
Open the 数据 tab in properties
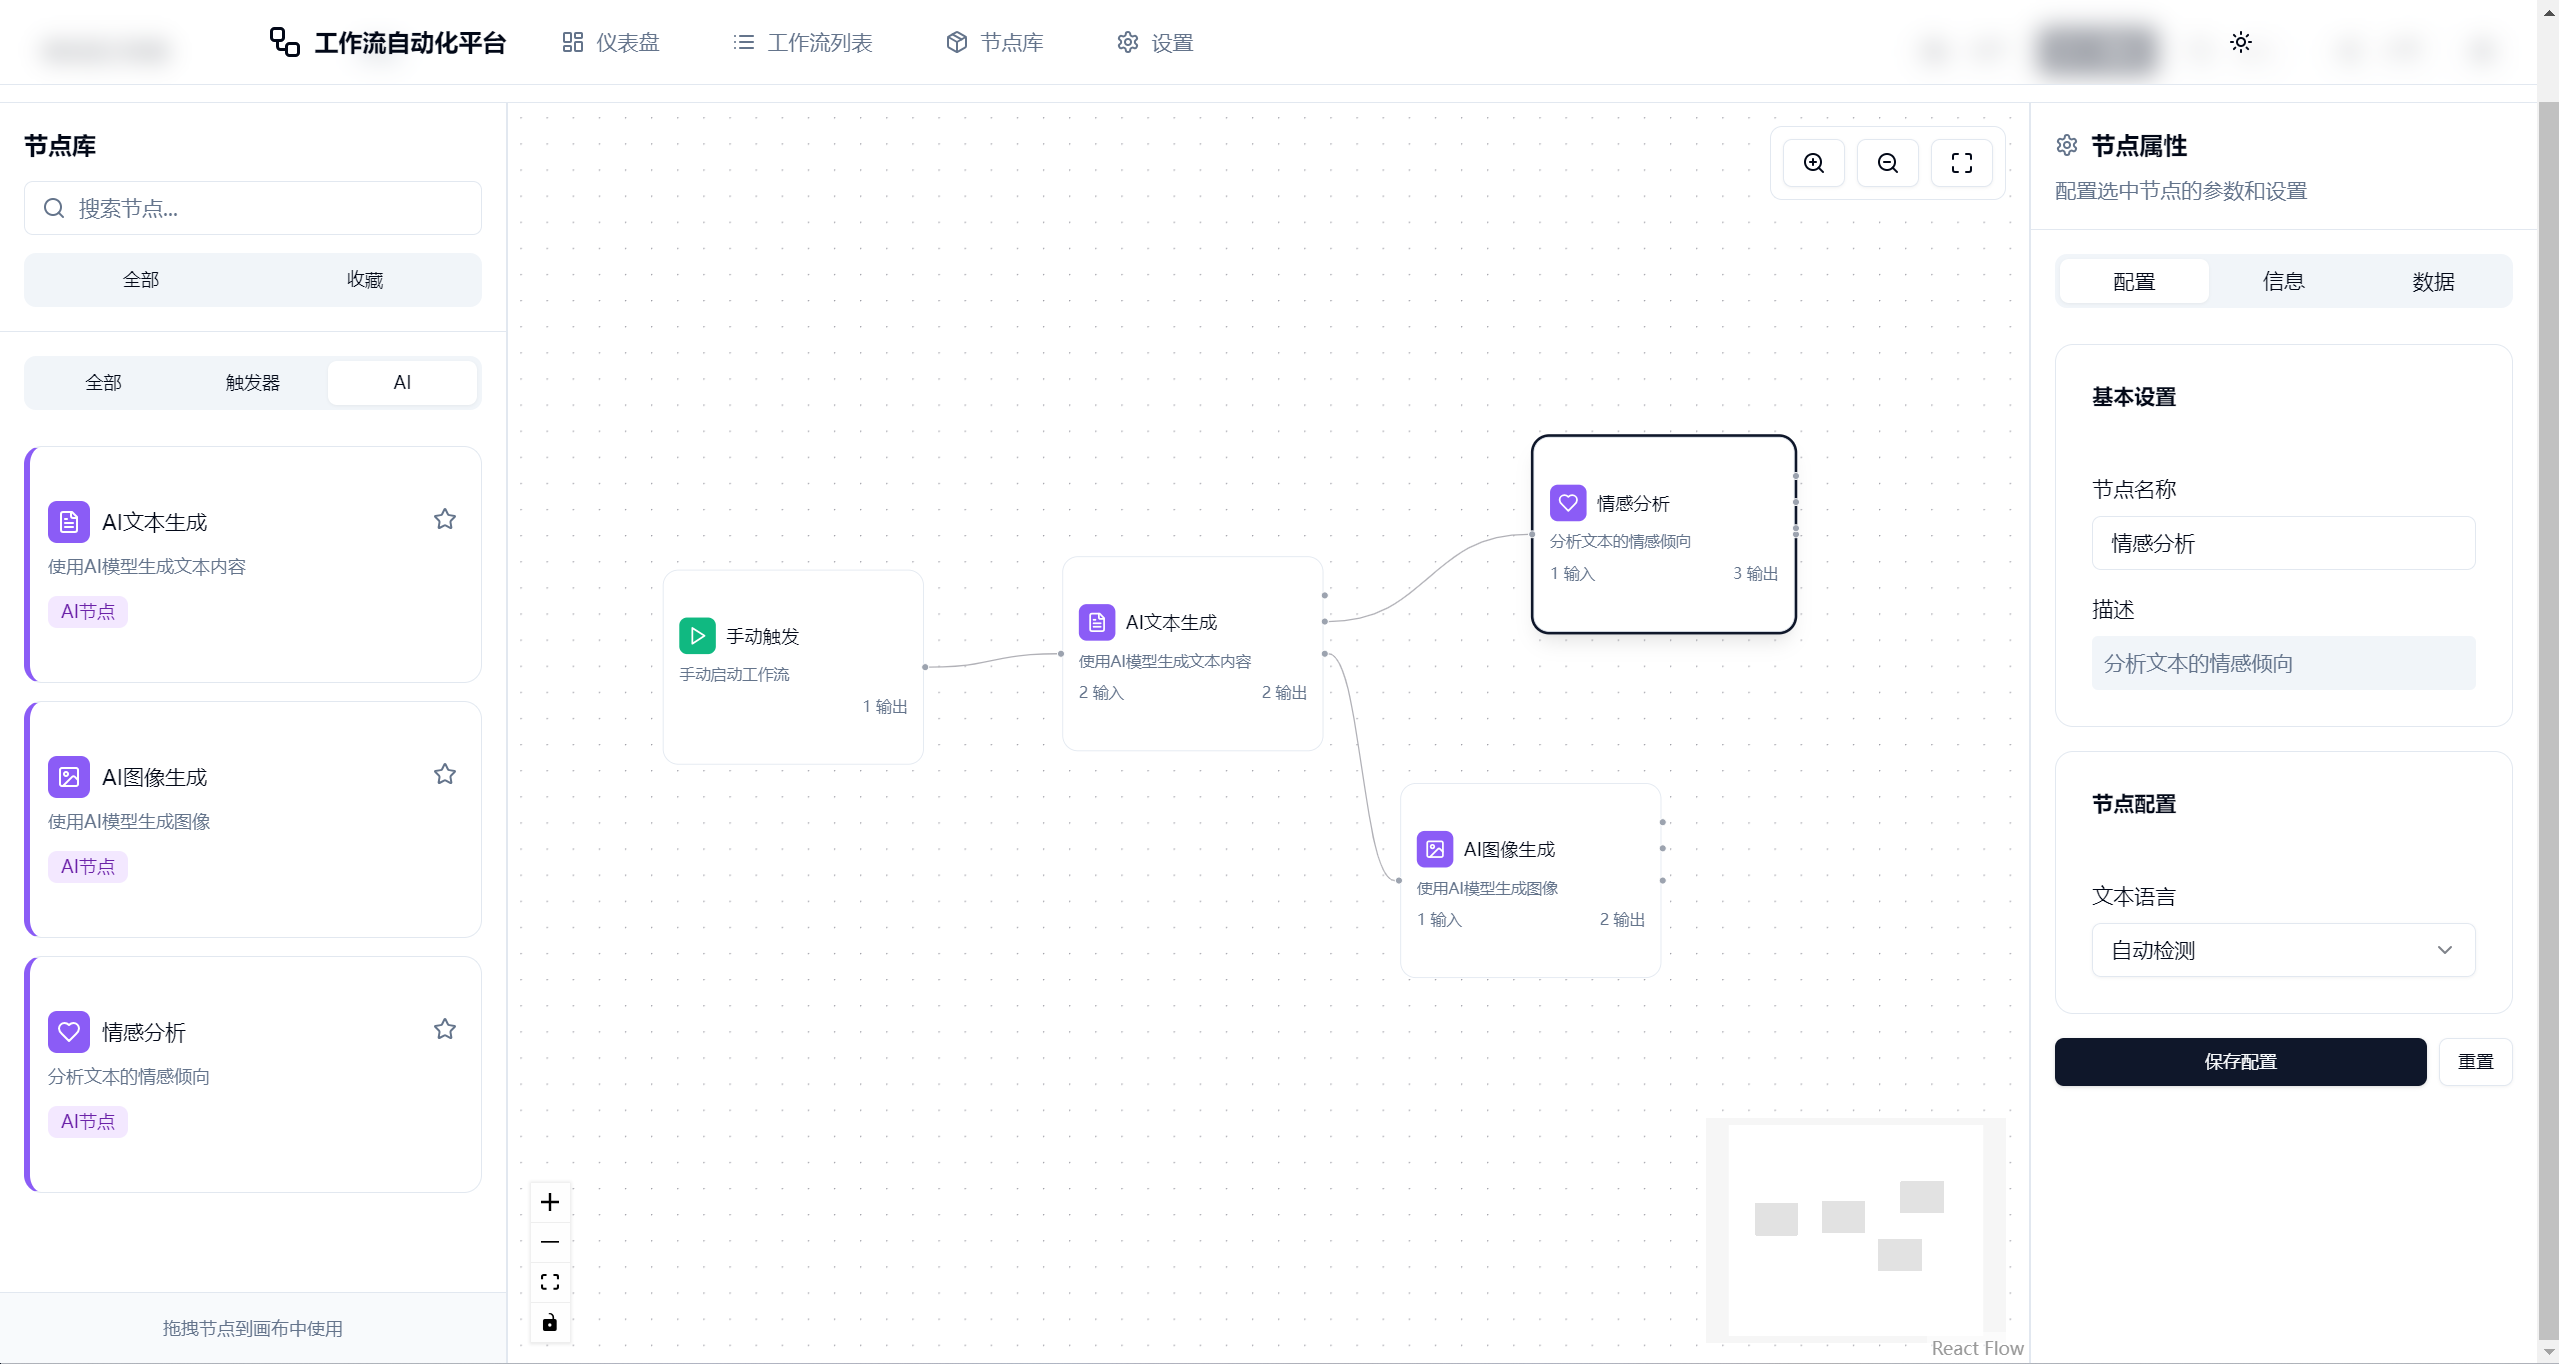(x=2432, y=282)
